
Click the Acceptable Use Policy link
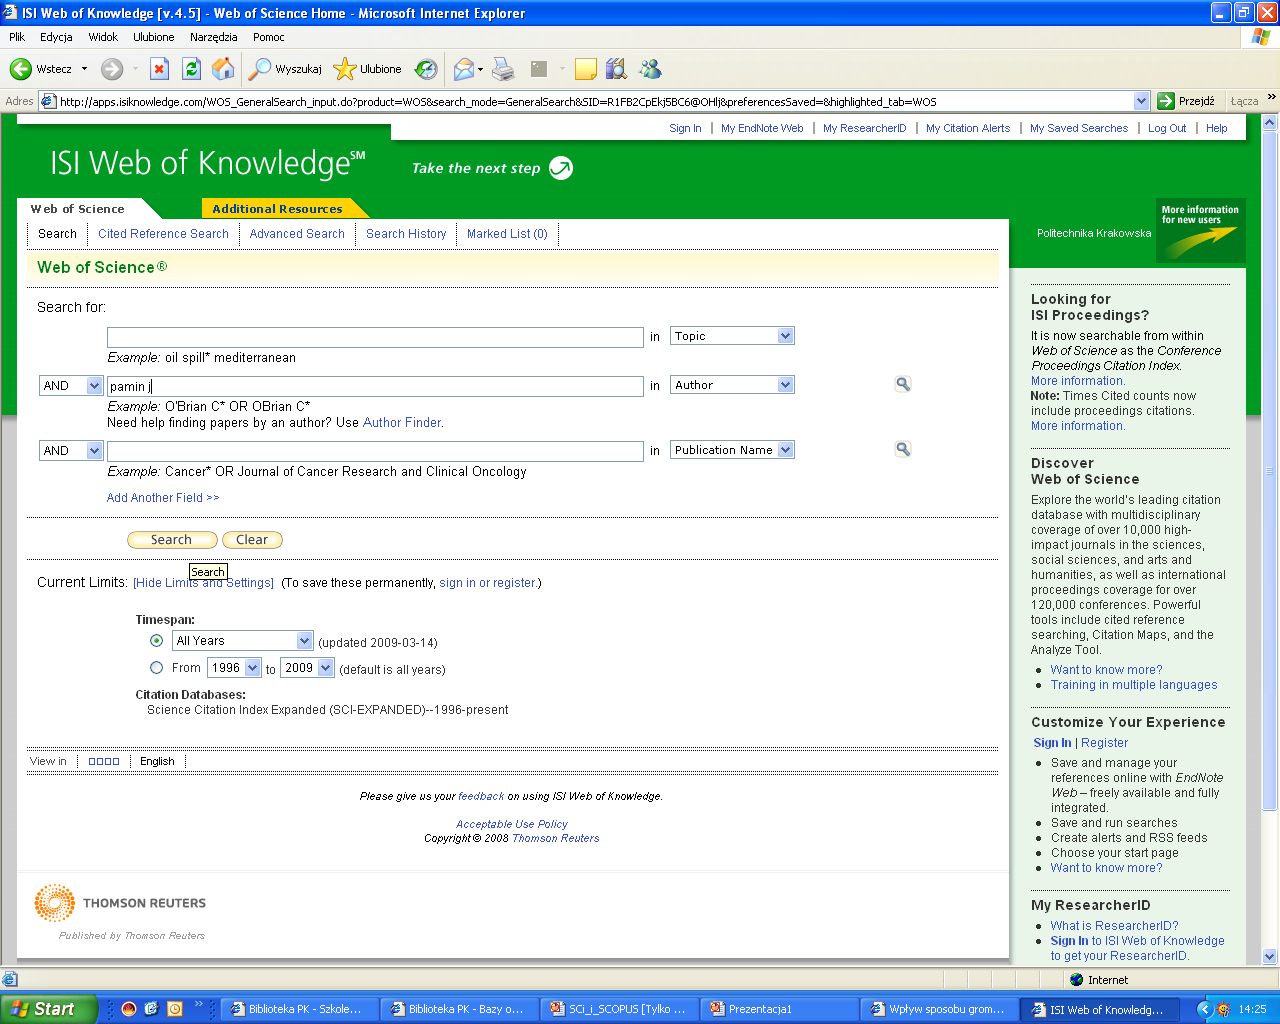click(x=512, y=824)
